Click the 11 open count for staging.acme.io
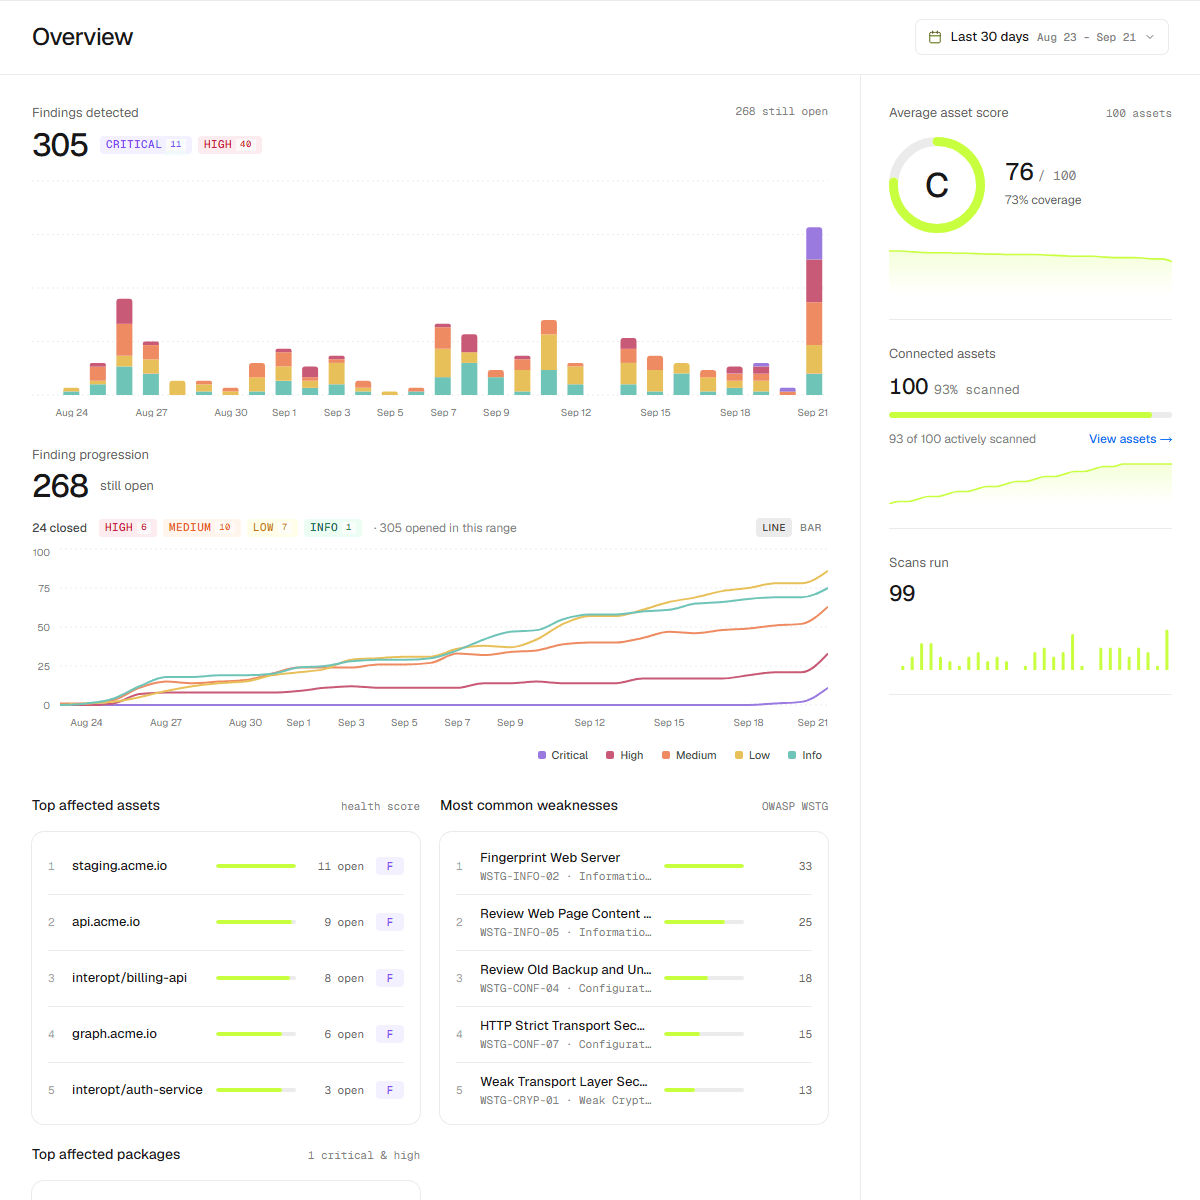Screen dimensions: 1200x1200 pos(340,866)
